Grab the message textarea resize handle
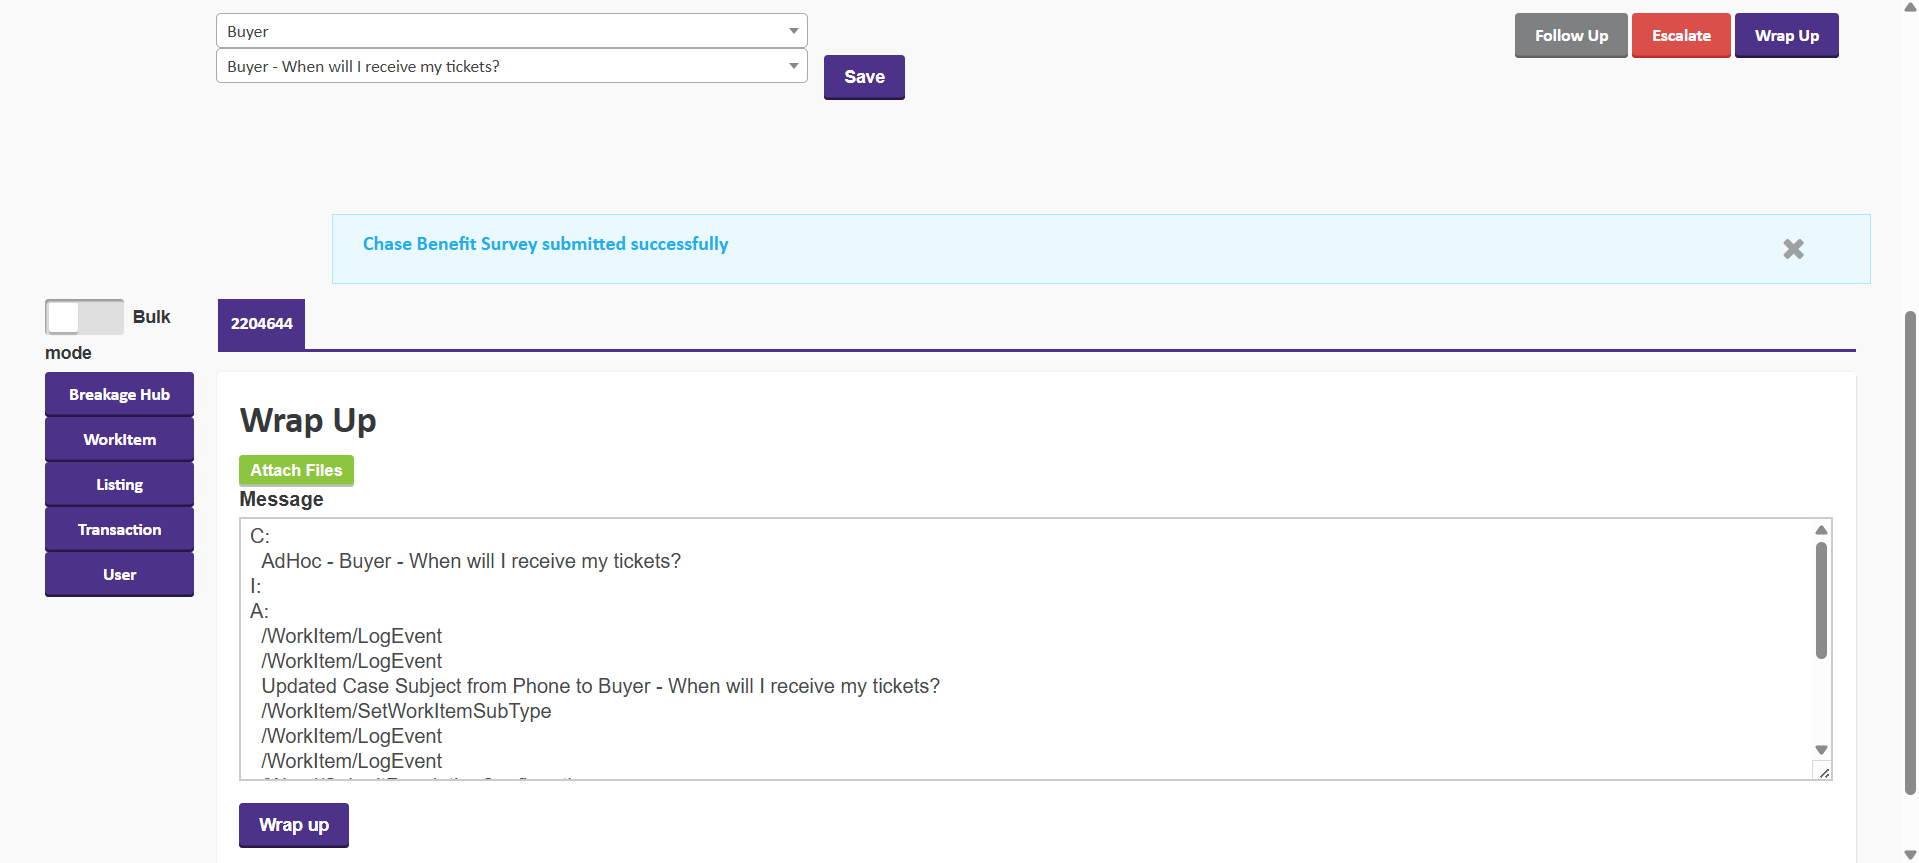This screenshot has height=863, width=1919. click(1823, 772)
